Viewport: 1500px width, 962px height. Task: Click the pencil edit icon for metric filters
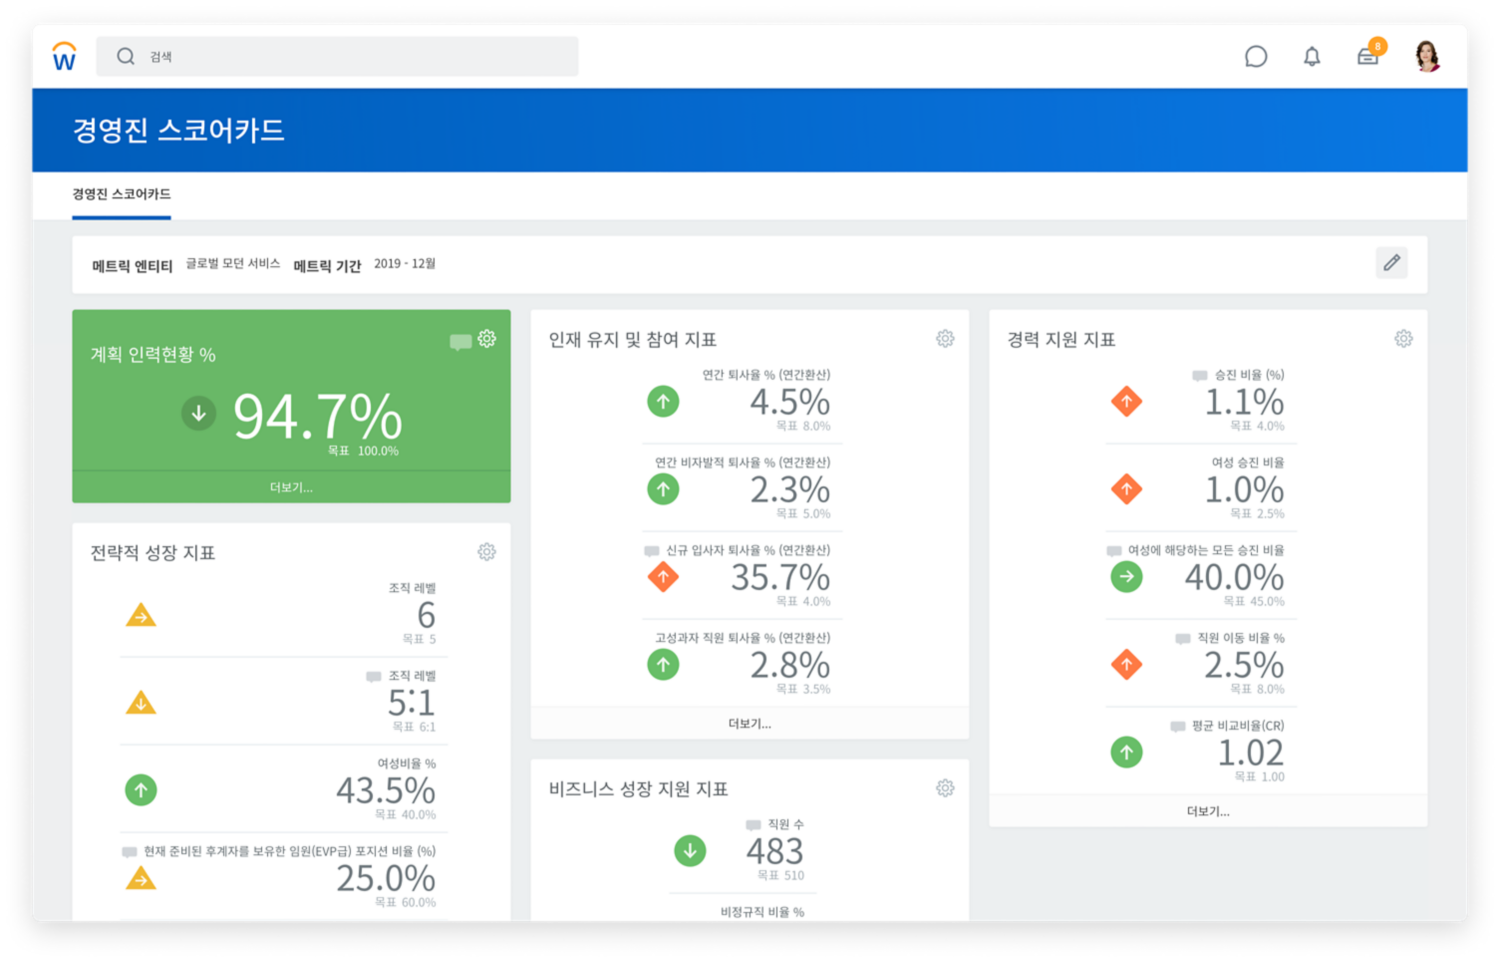[x=1391, y=263]
